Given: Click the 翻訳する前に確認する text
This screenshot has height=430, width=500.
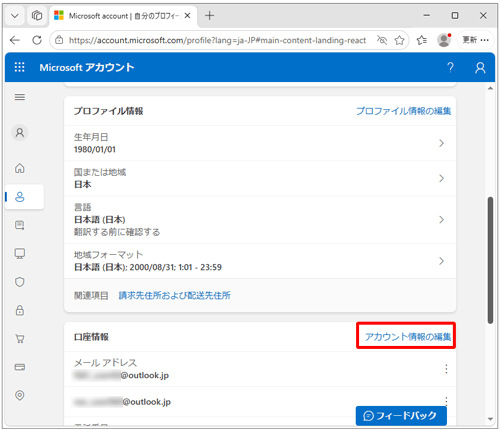Looking at the screenshot, I should tap(117, 232).
